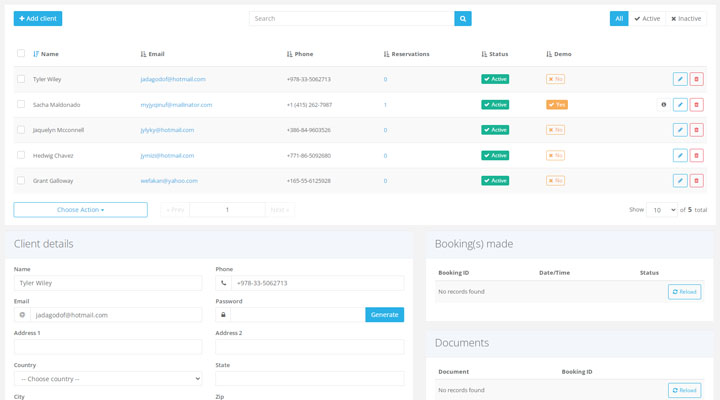The height and width of the screenshot is (400, 720).
Task: Click the Address 2 input field
Action: click(309, 347)
